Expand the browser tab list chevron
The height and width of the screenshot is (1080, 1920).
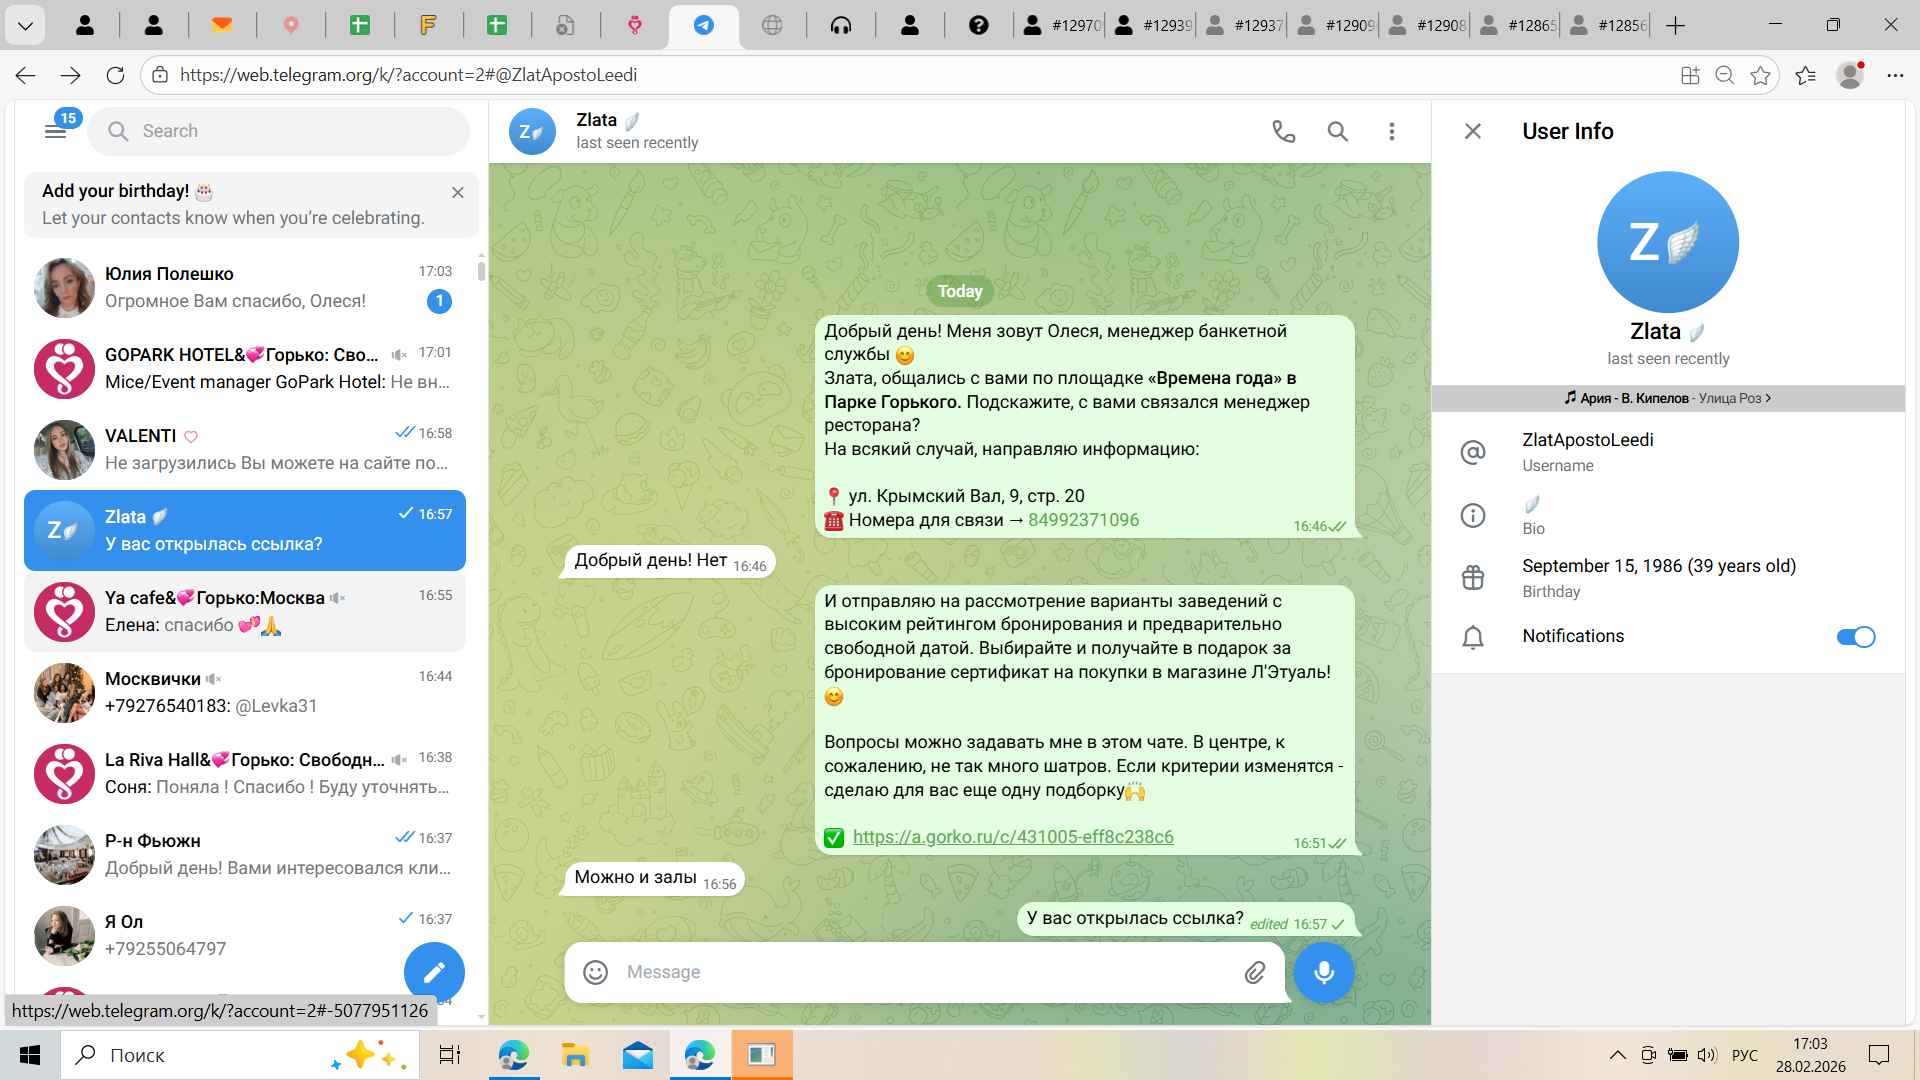[25, 25]
